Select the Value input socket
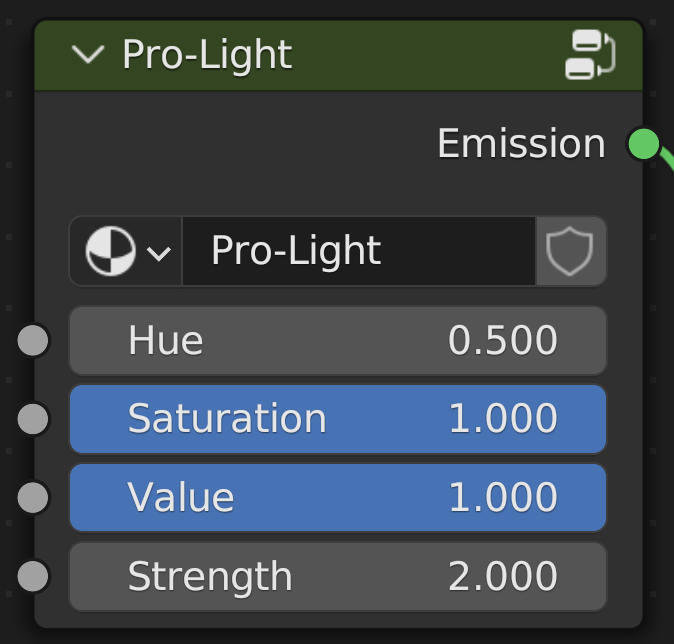Viewport: 674px width, 644px height. (x=34, y=497)
